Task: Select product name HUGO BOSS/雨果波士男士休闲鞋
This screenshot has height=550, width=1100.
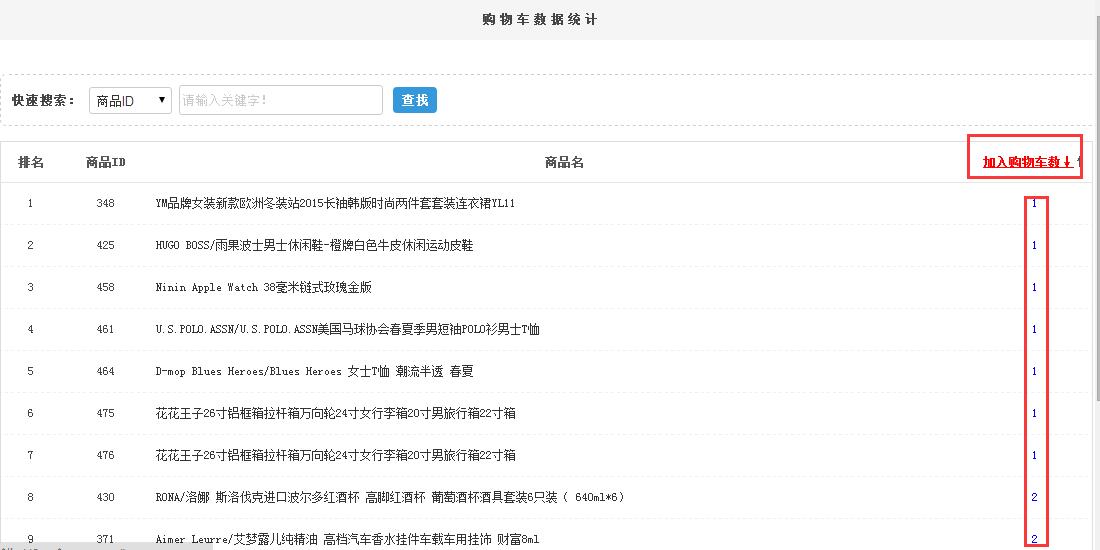Action: click(x=314, y=246)
